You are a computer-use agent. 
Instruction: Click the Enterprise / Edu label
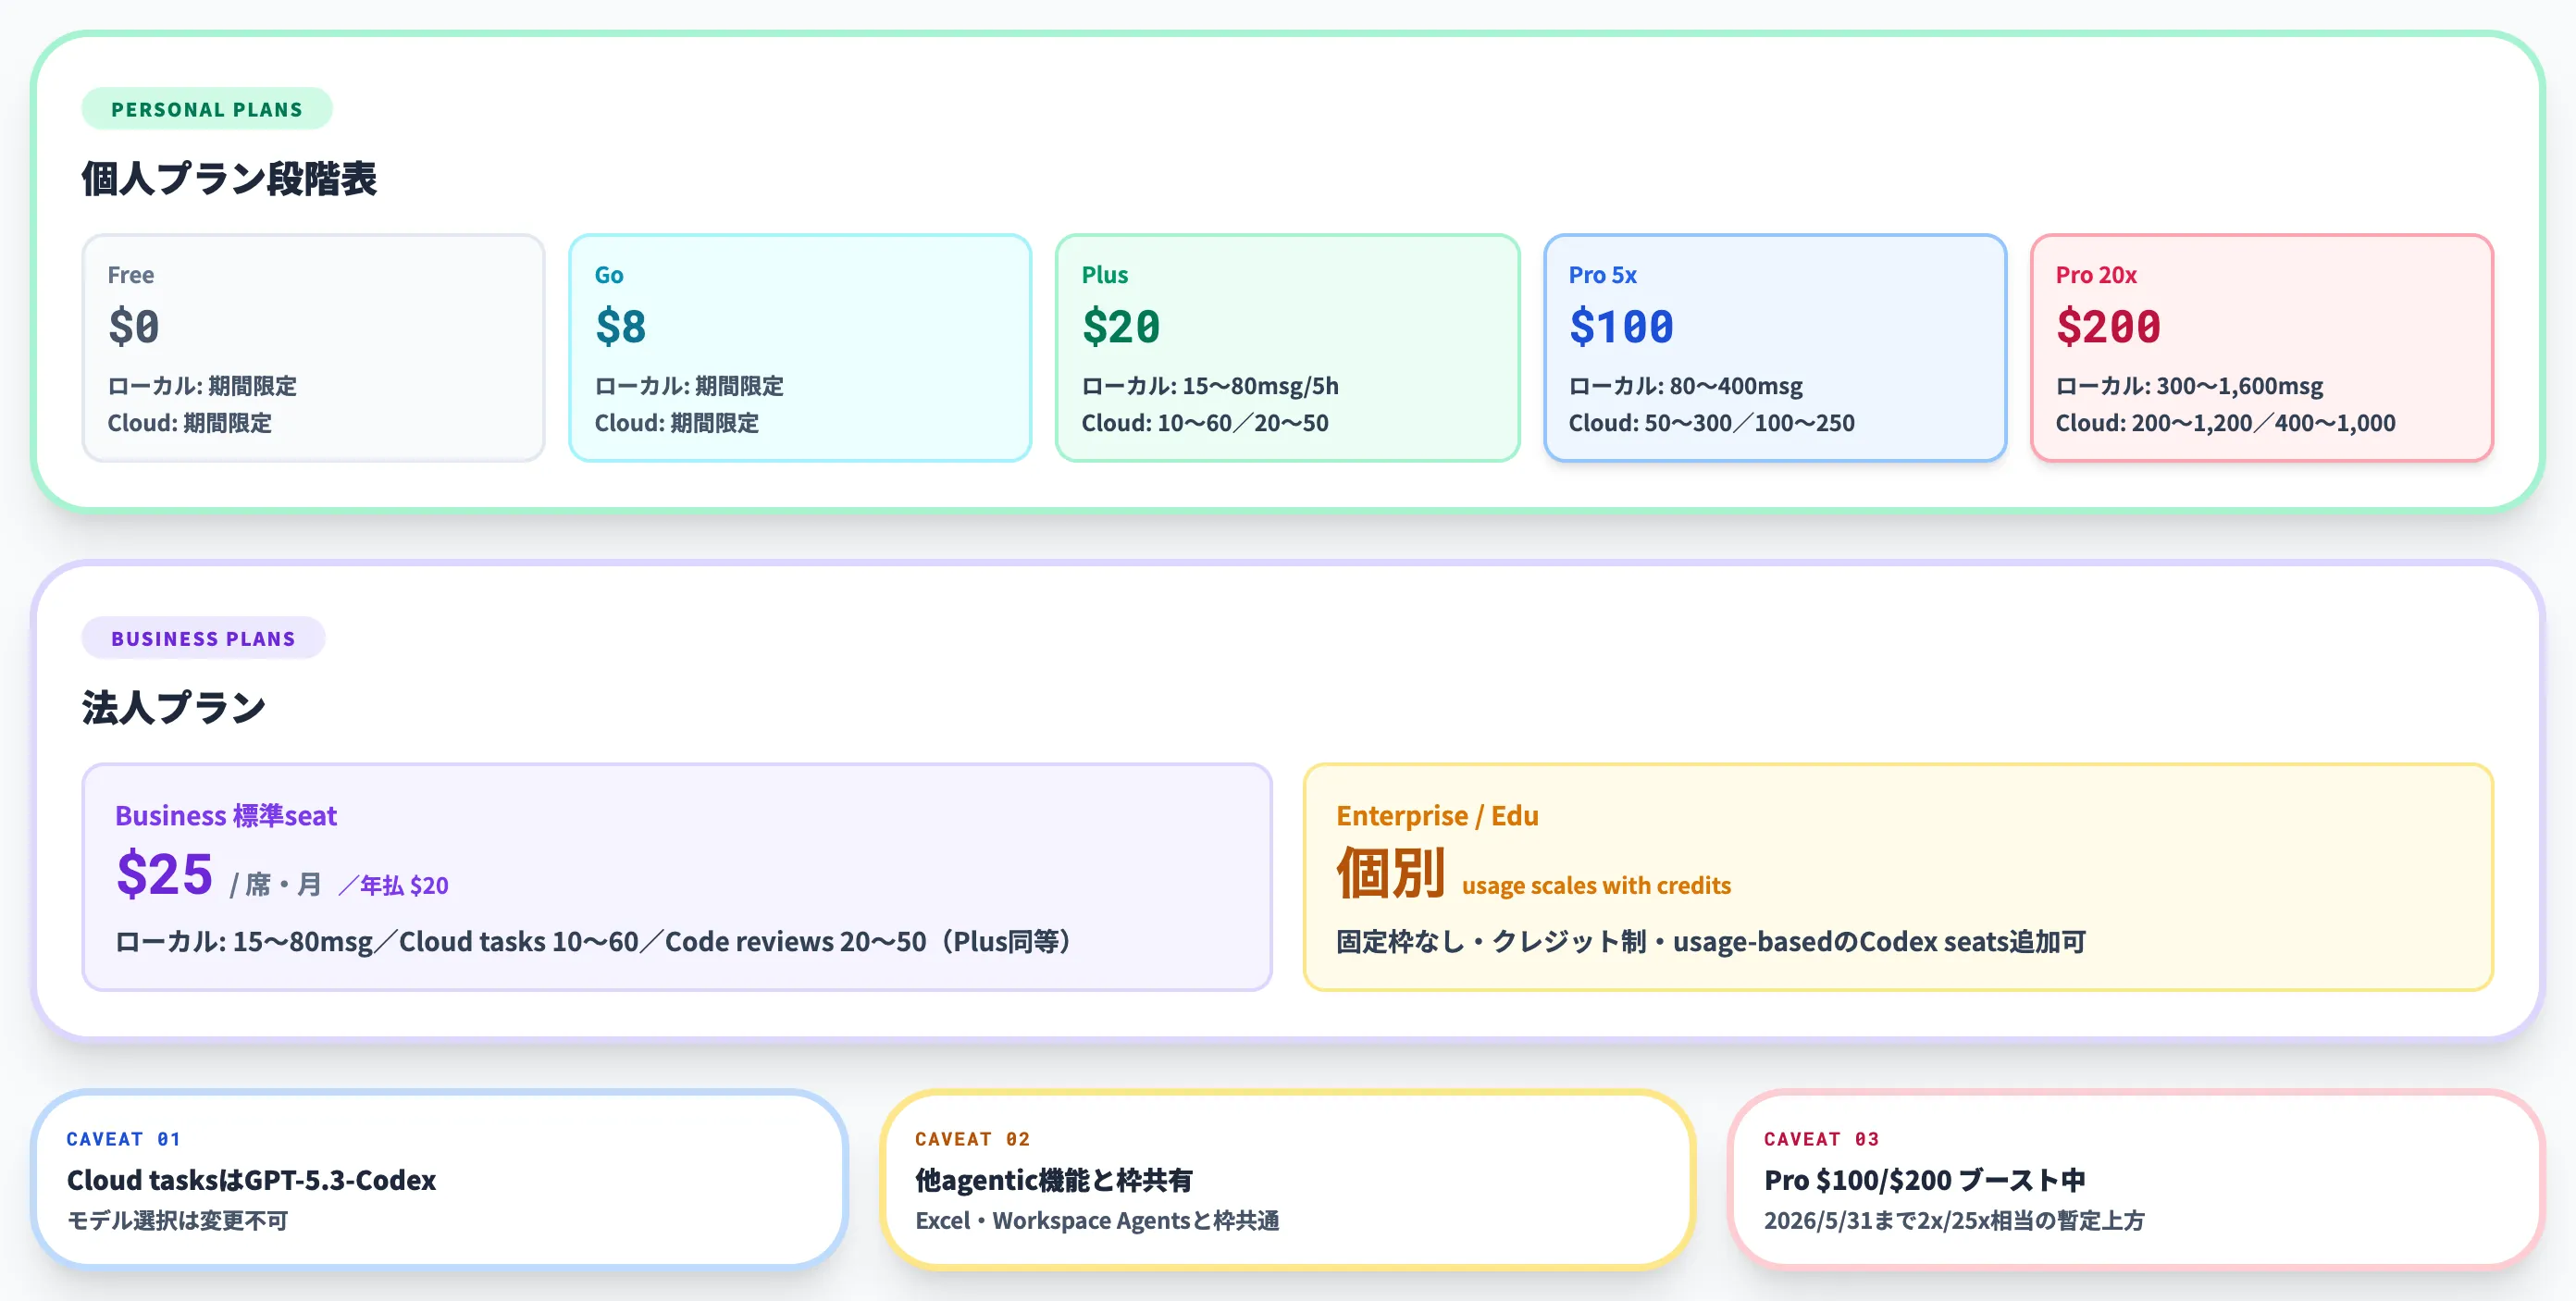(x=1437, y=816)
